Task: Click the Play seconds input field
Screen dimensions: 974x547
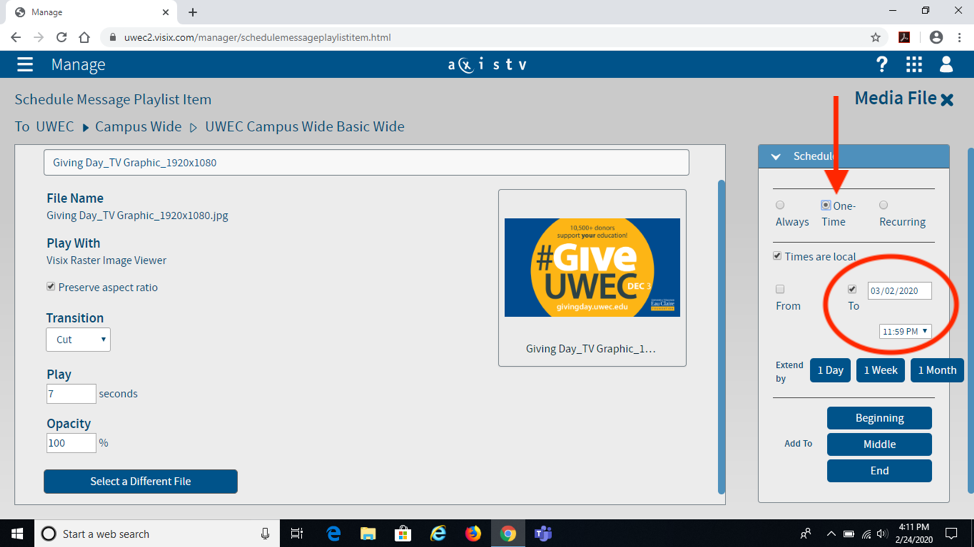Action: point(71,394)
